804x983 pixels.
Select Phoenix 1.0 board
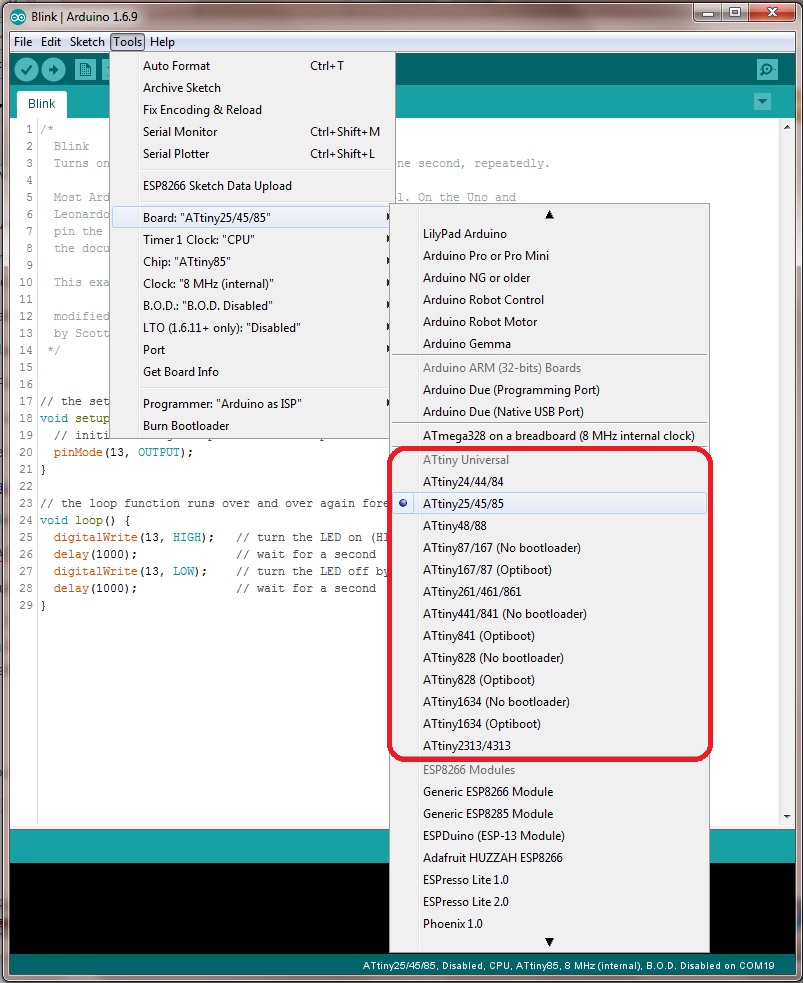pyautogui.click(x=549, y=923)
